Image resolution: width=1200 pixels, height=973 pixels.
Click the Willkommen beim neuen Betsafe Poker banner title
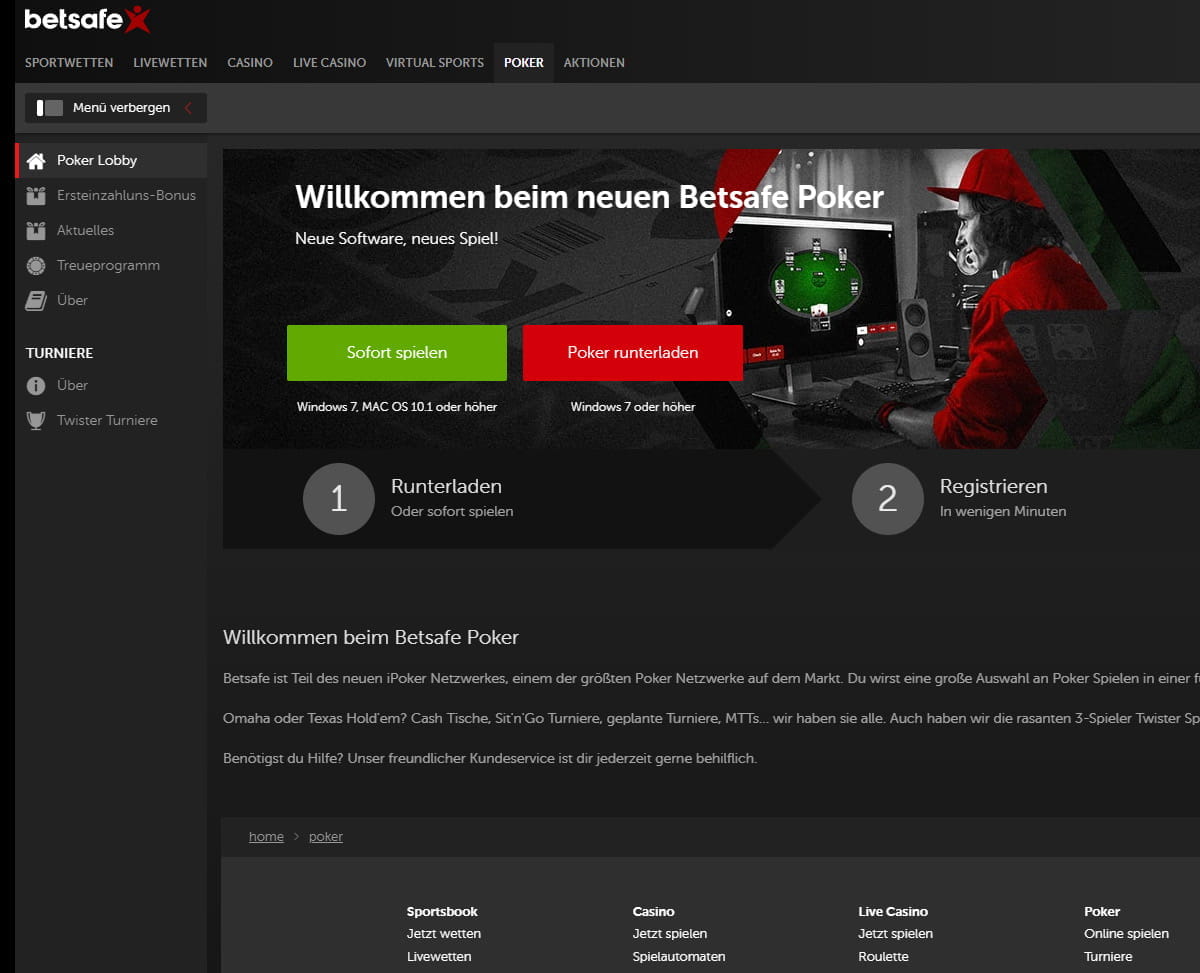pyautogui.click(x=589, y=197)
